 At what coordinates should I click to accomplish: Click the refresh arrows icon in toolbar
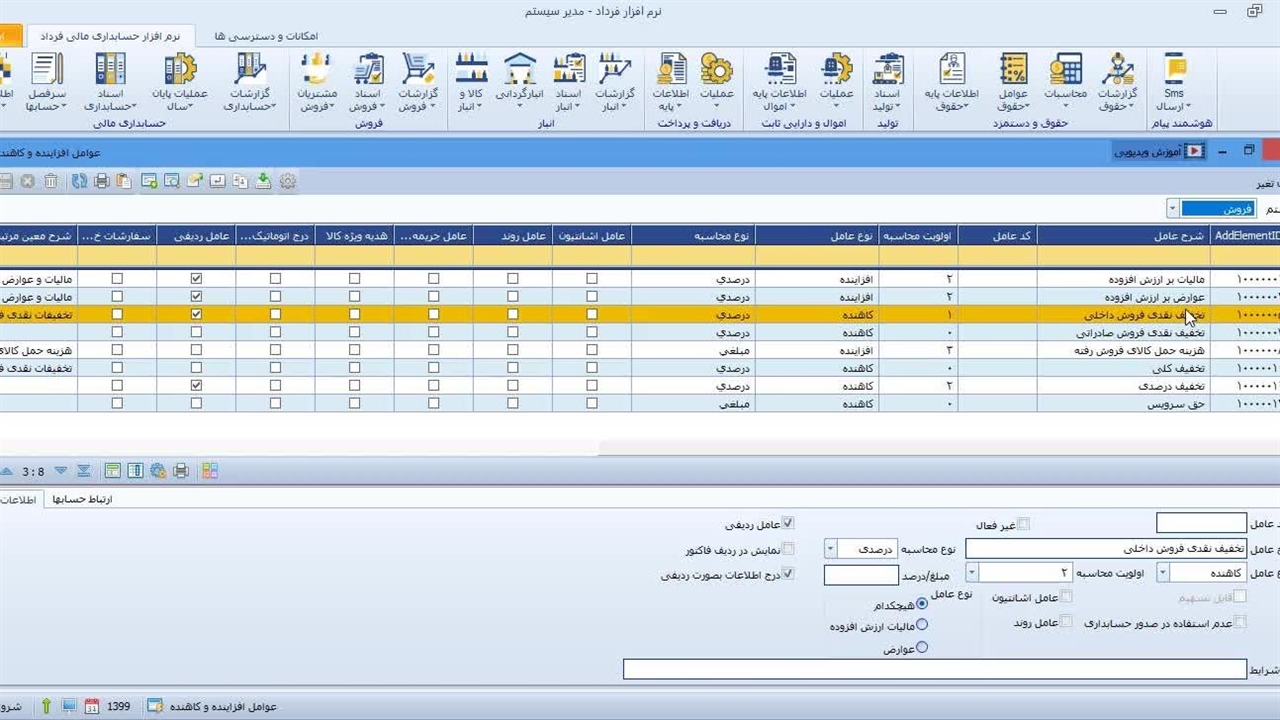coord(78,181)
